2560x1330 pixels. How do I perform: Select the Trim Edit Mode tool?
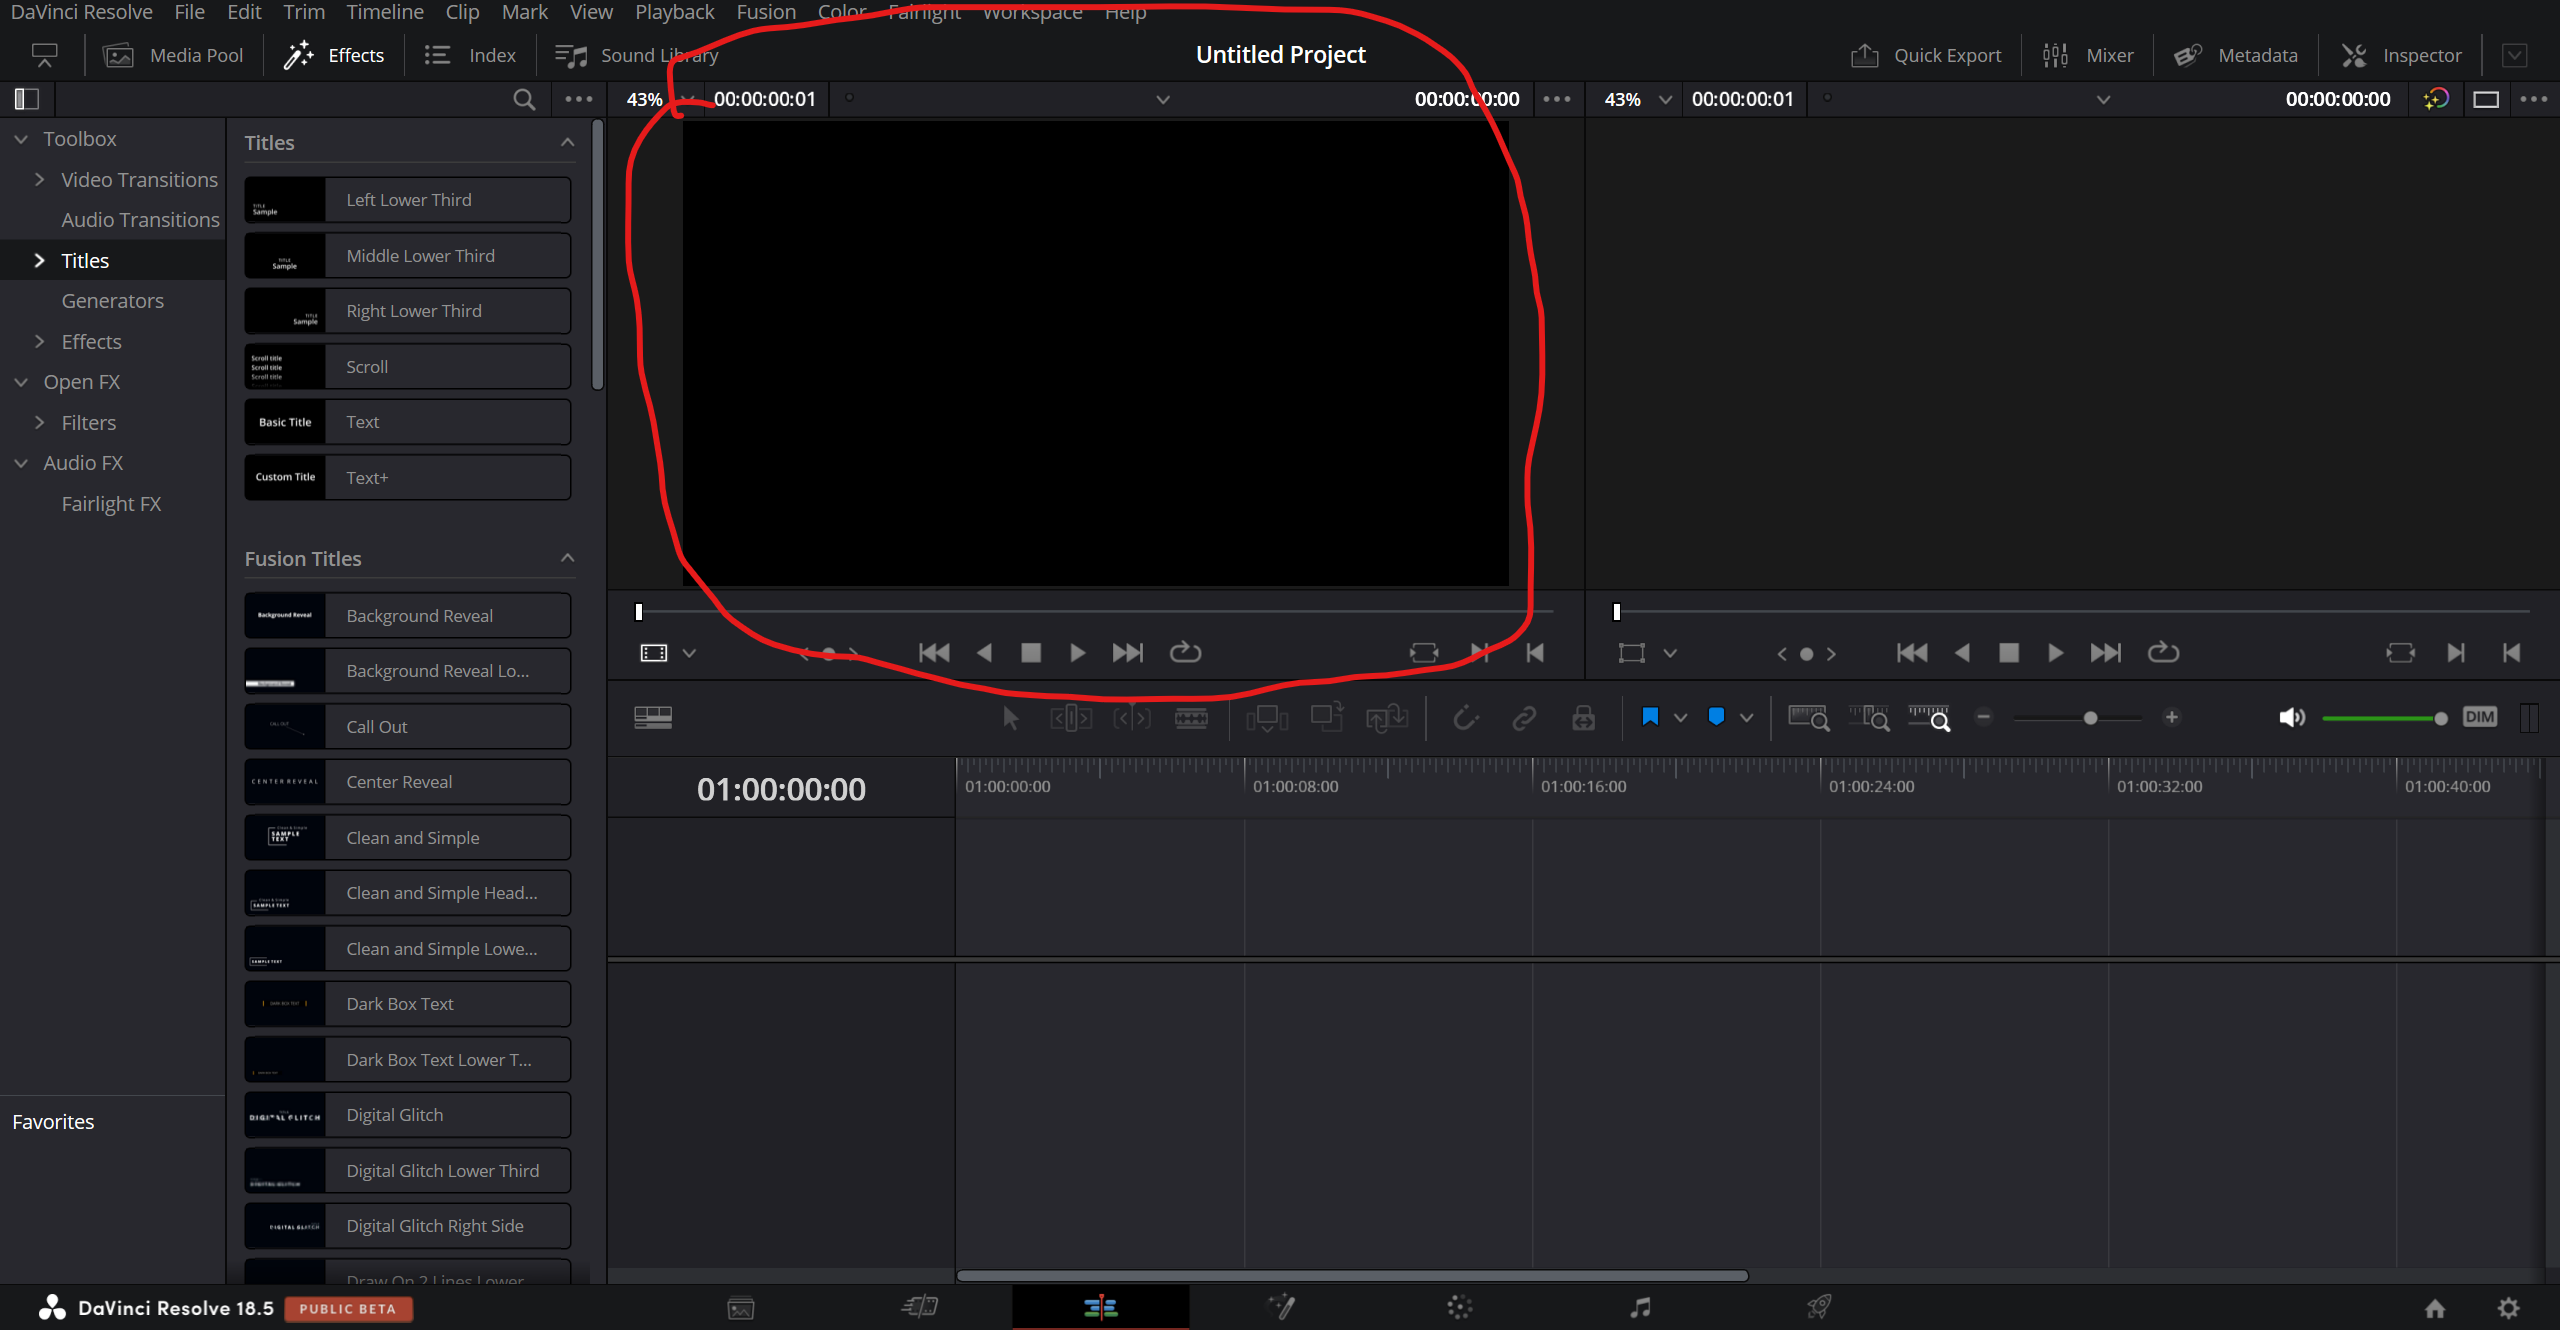1071,717
